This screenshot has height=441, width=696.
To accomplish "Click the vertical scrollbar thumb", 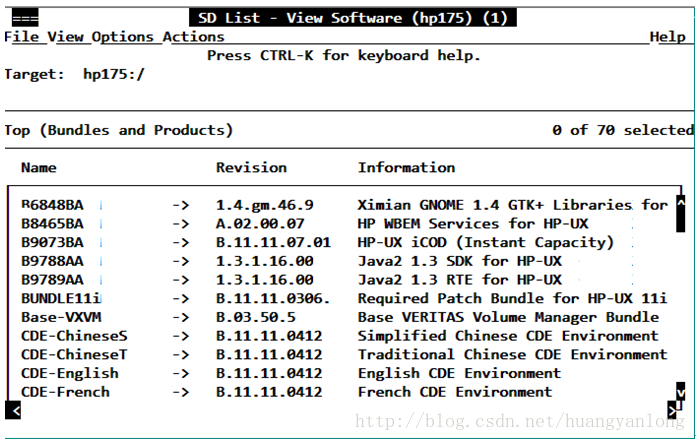I will coord(680,222).
